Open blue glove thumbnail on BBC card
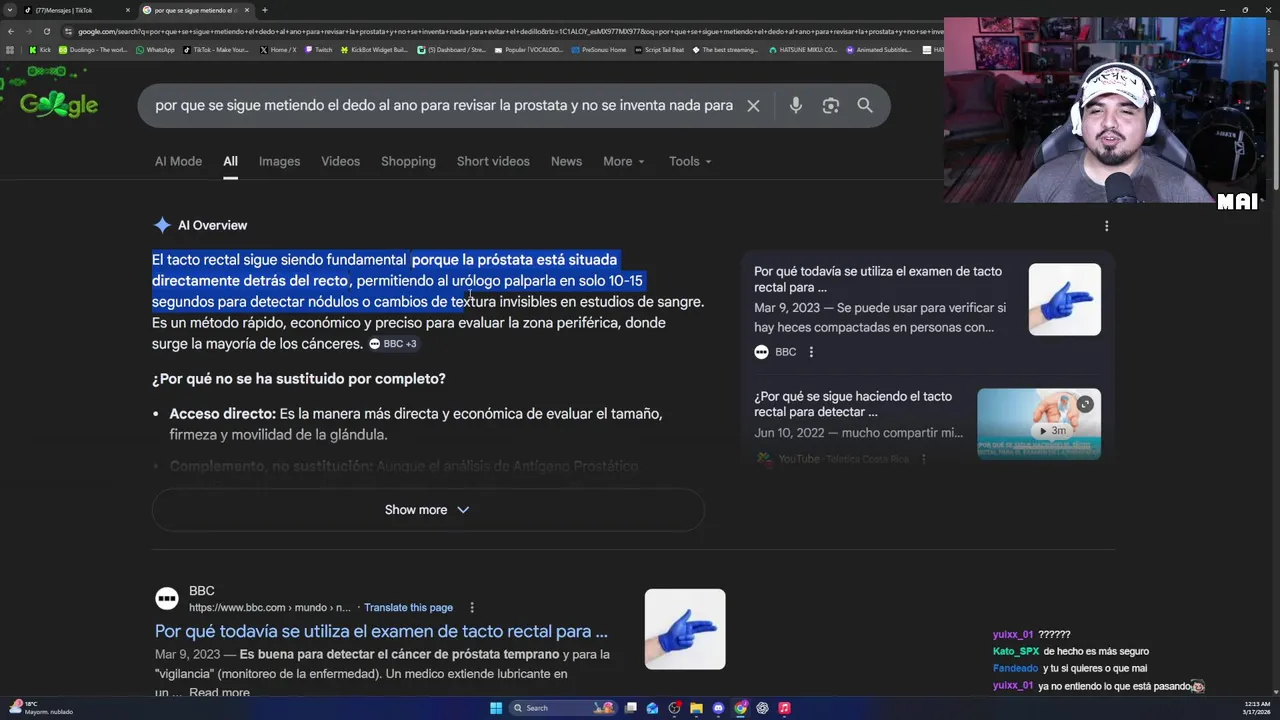The height and width of the screenshot is (720, 1280). [x=1064, y=299]
